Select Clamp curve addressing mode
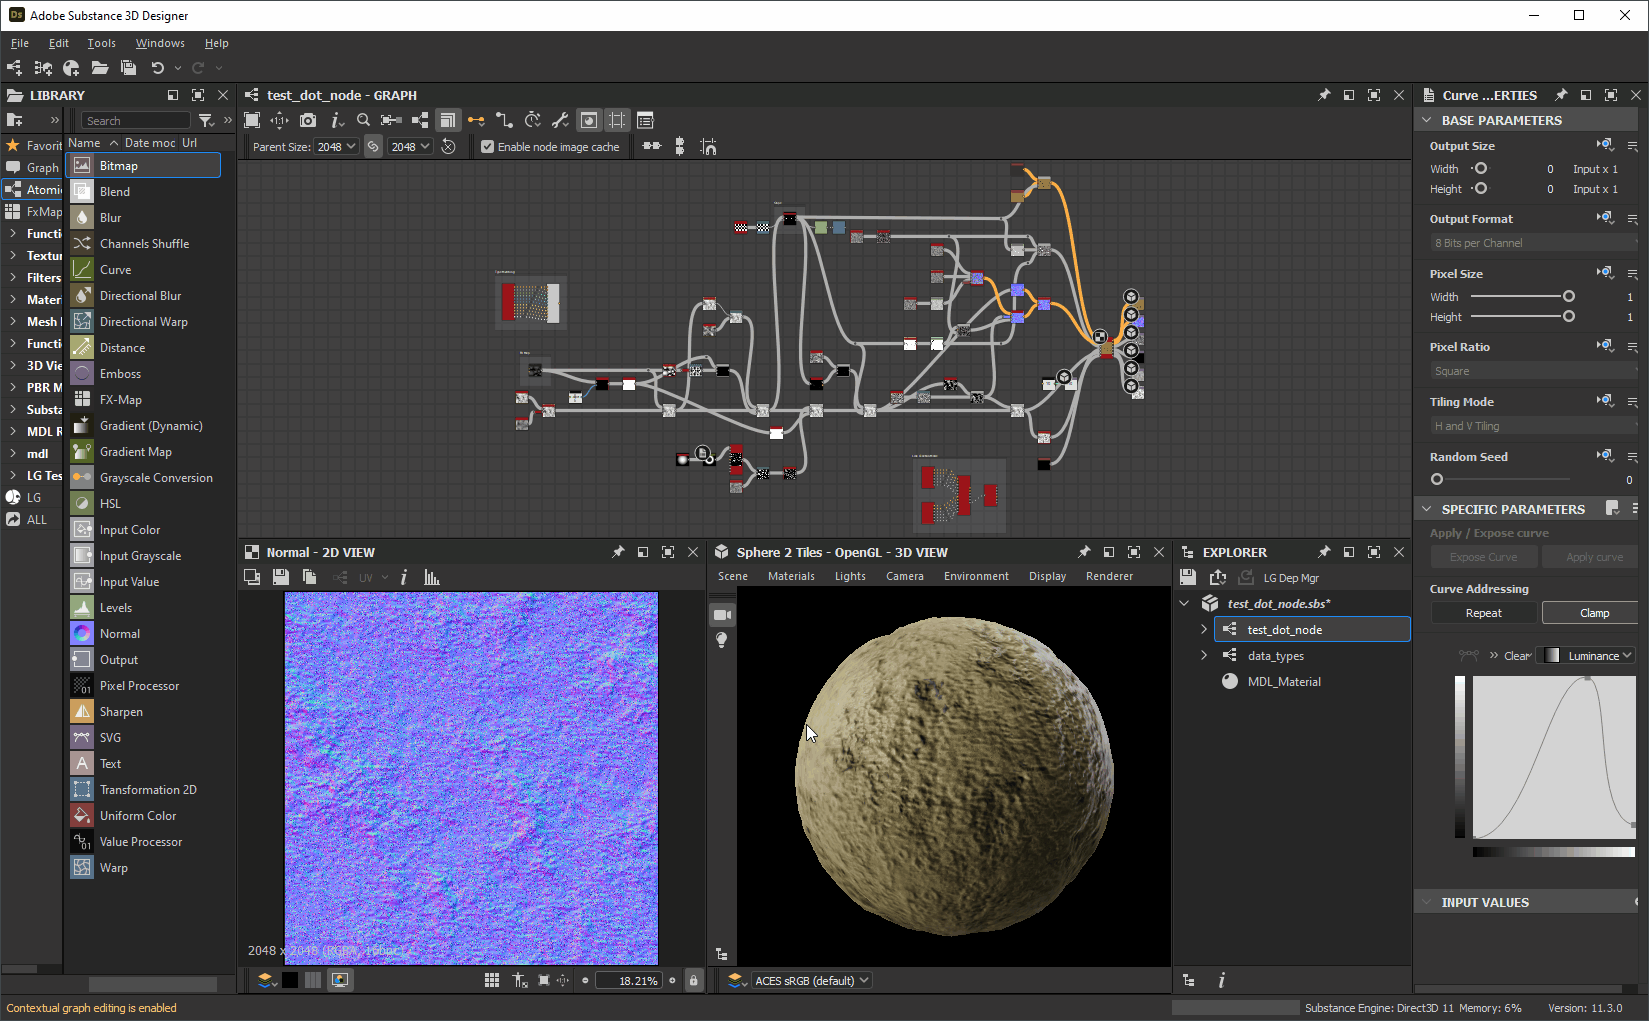Viewport: 1649px width, 1021px height. [1594, 613]
